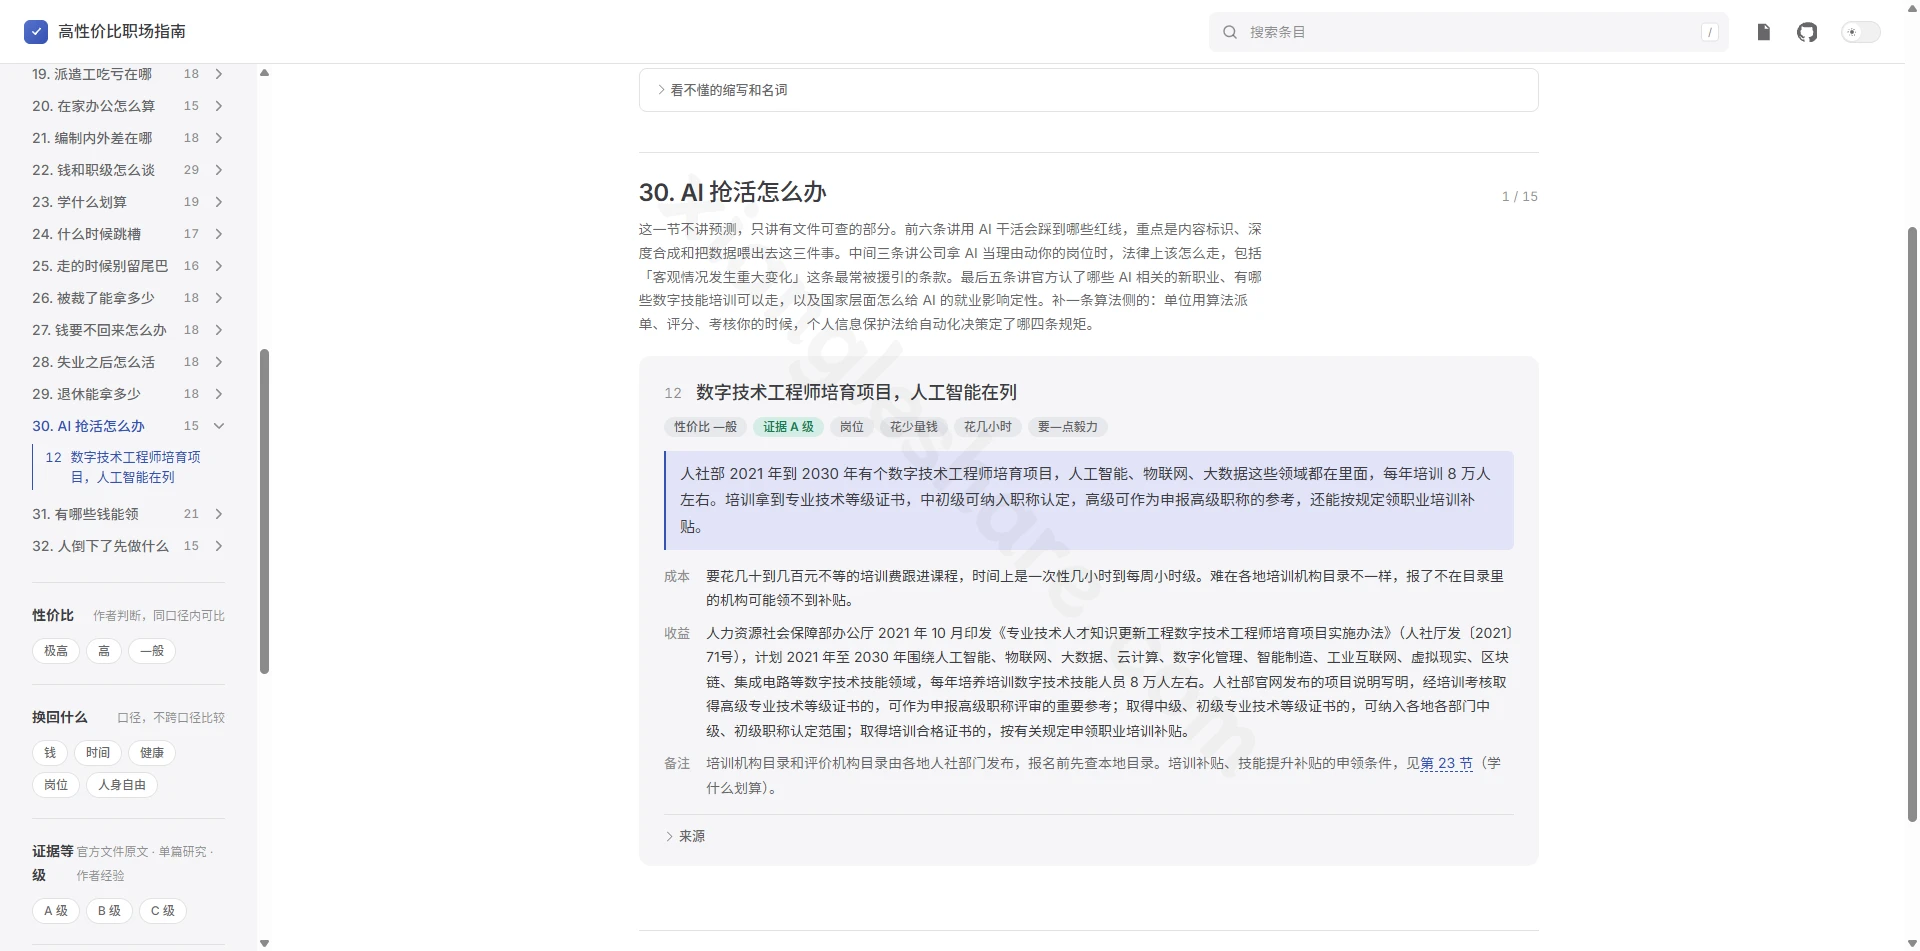This screenshot has height=951, width=1920.
Task: Click the 花少量钱 tag
Action: point(914,427)
